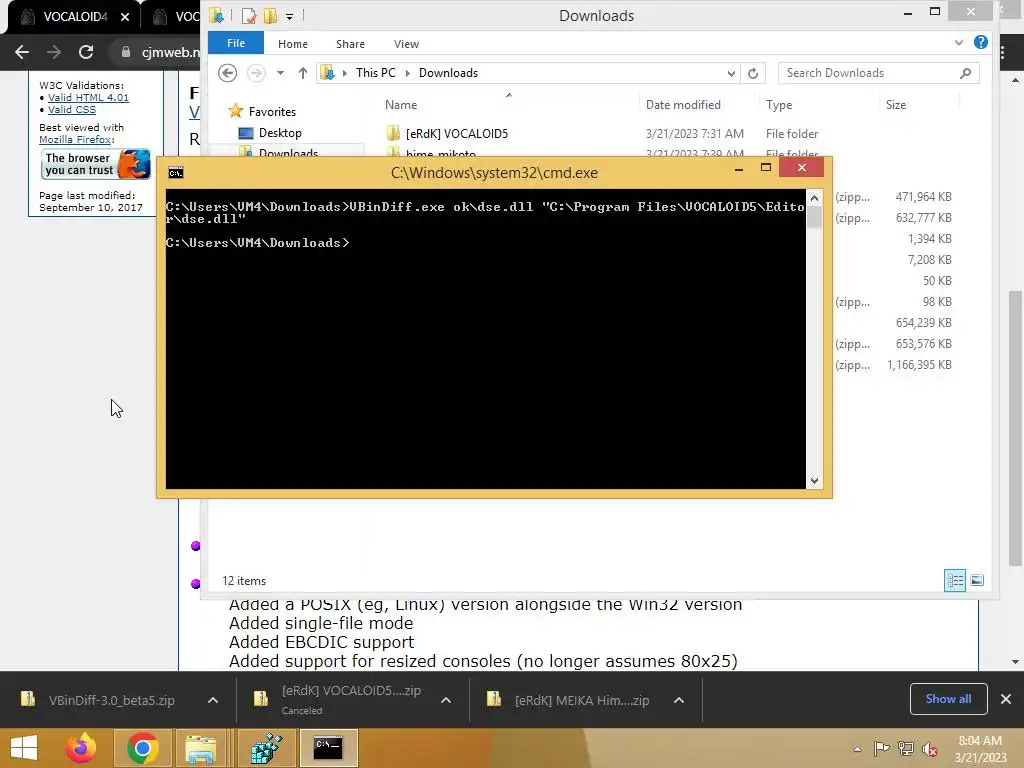Go up one folder level in Explorer
This screenshot has width=1024, height=768.
tap(302, 73)
